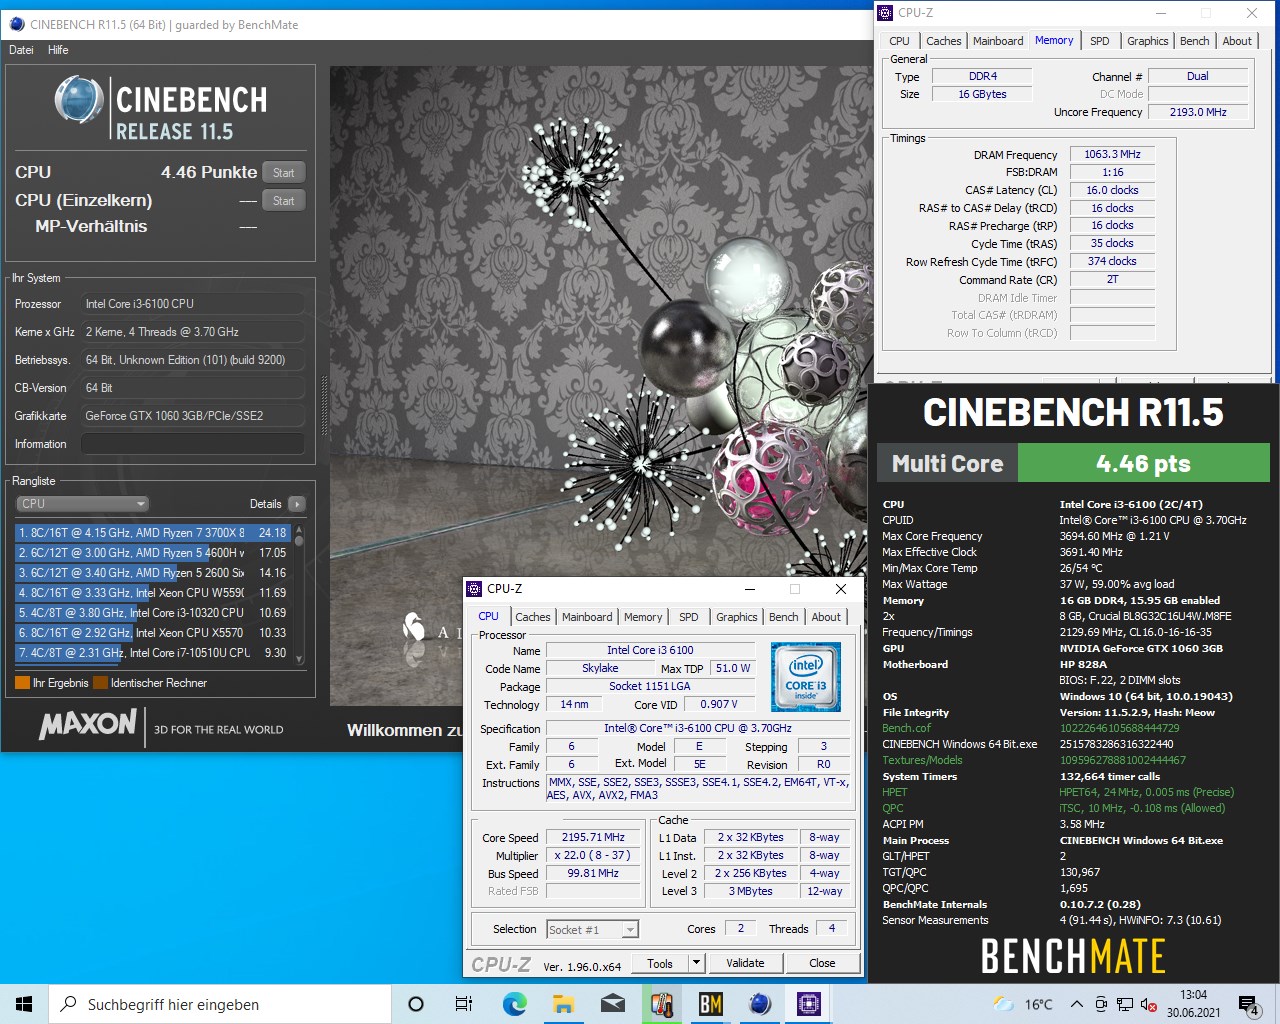Open About tab in front CPU-Z
Viewport: 1280px width, 1024px height.
pyautogui.click(x=826, y=617)
